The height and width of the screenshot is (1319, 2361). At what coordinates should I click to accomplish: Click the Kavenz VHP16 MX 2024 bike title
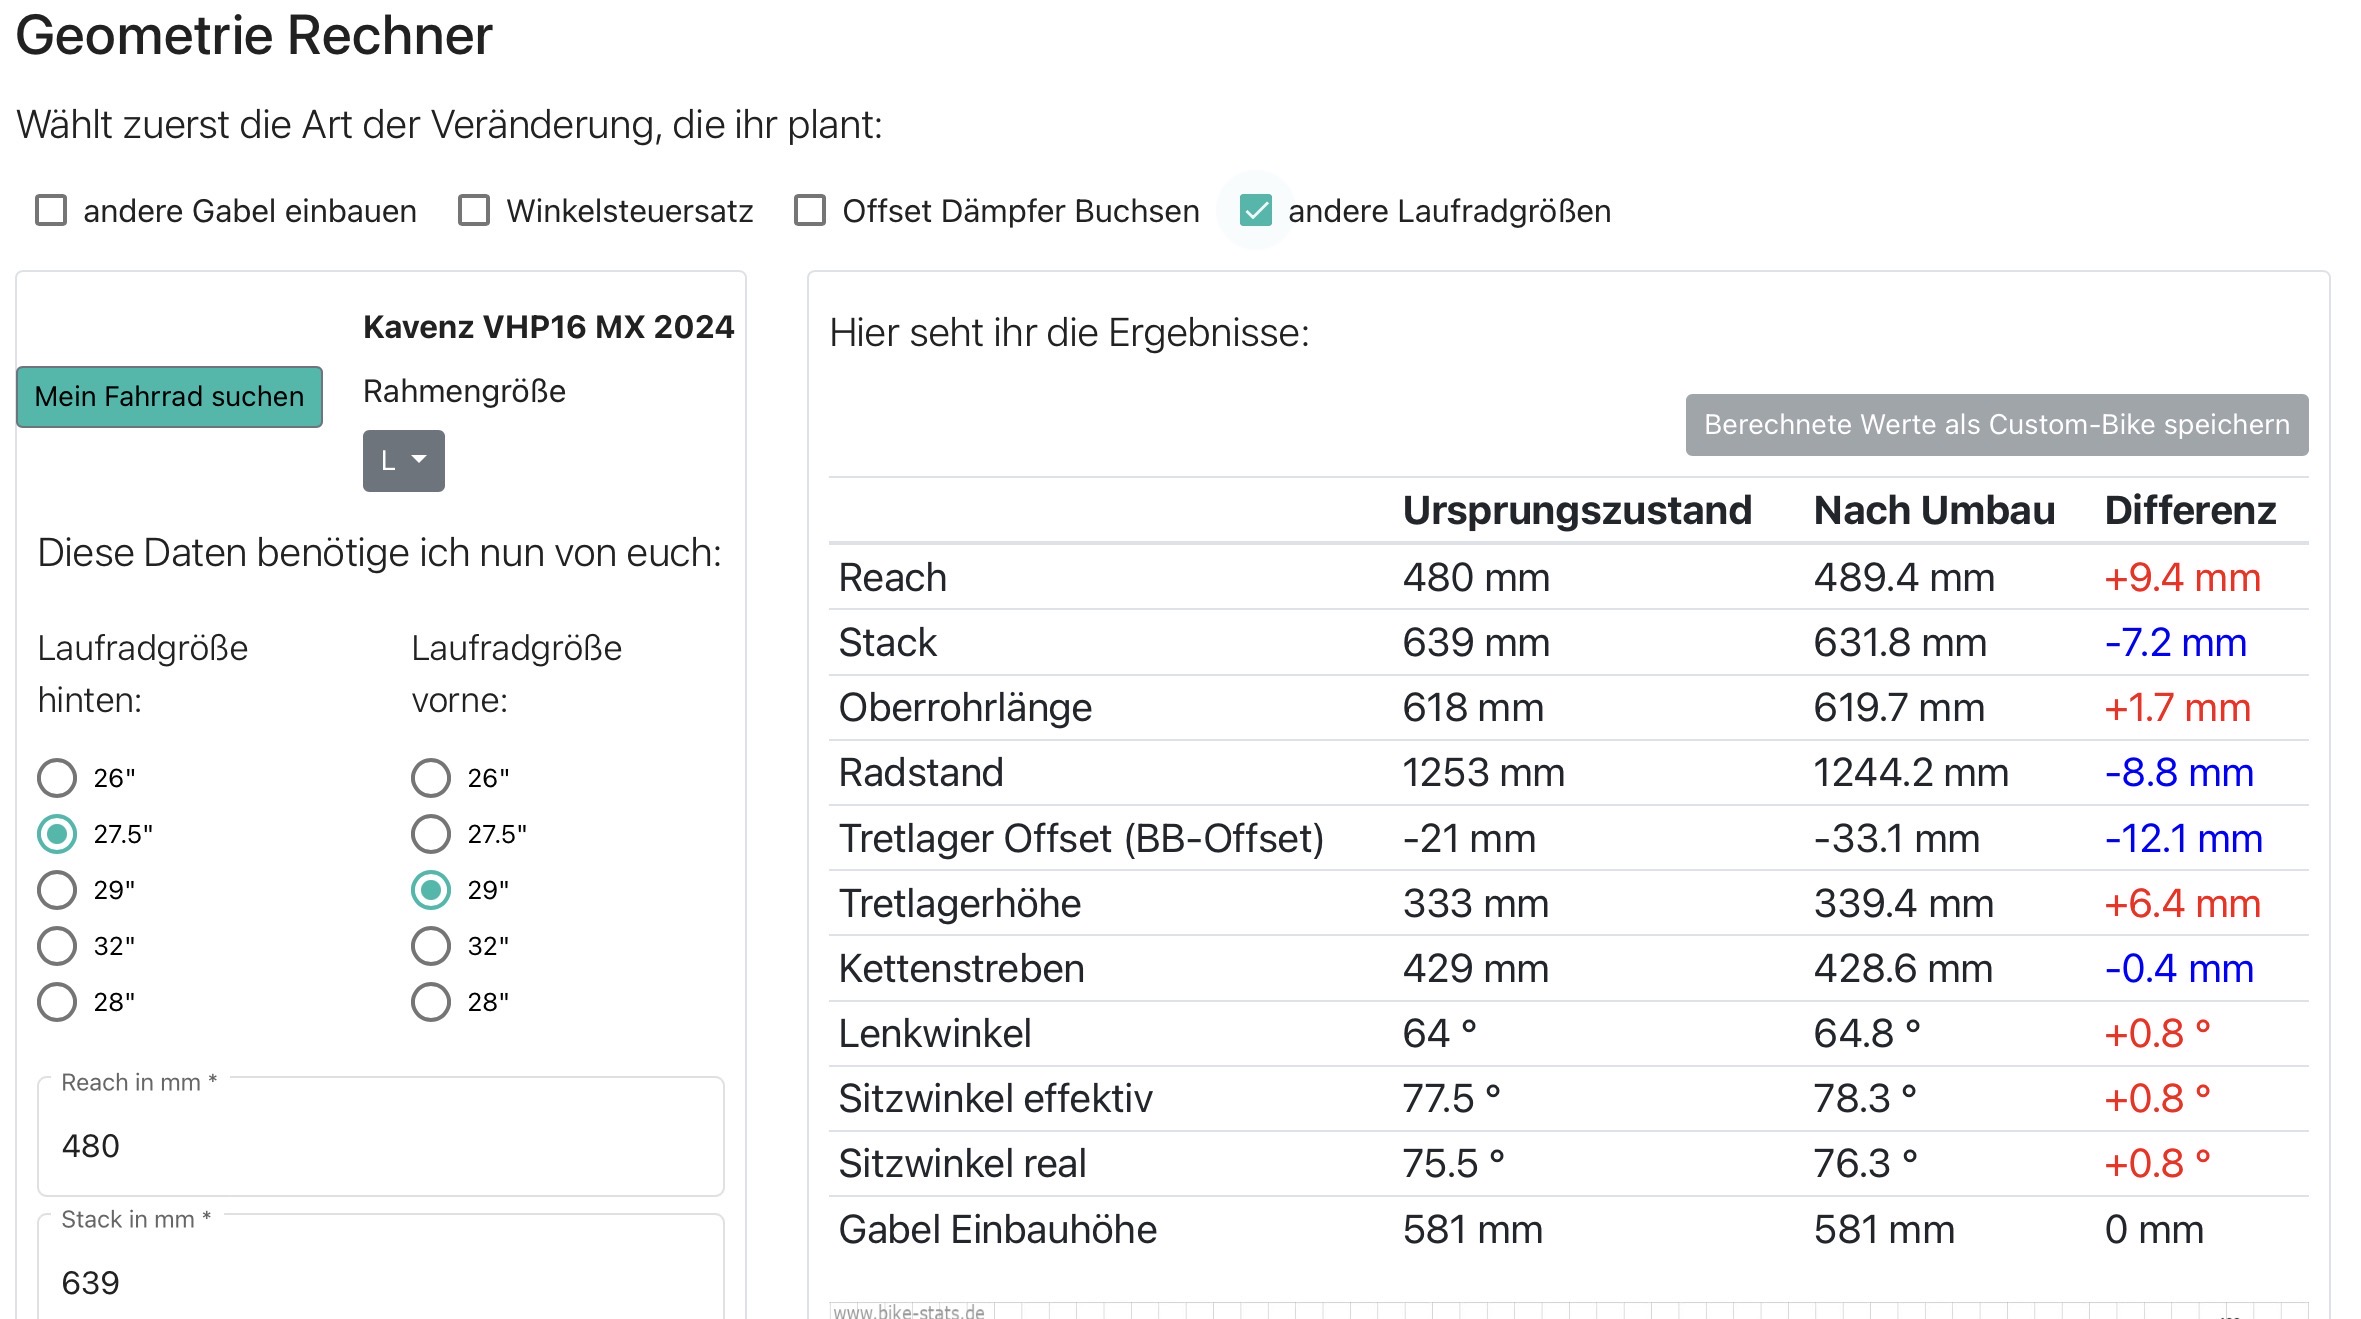pos(548,327)
